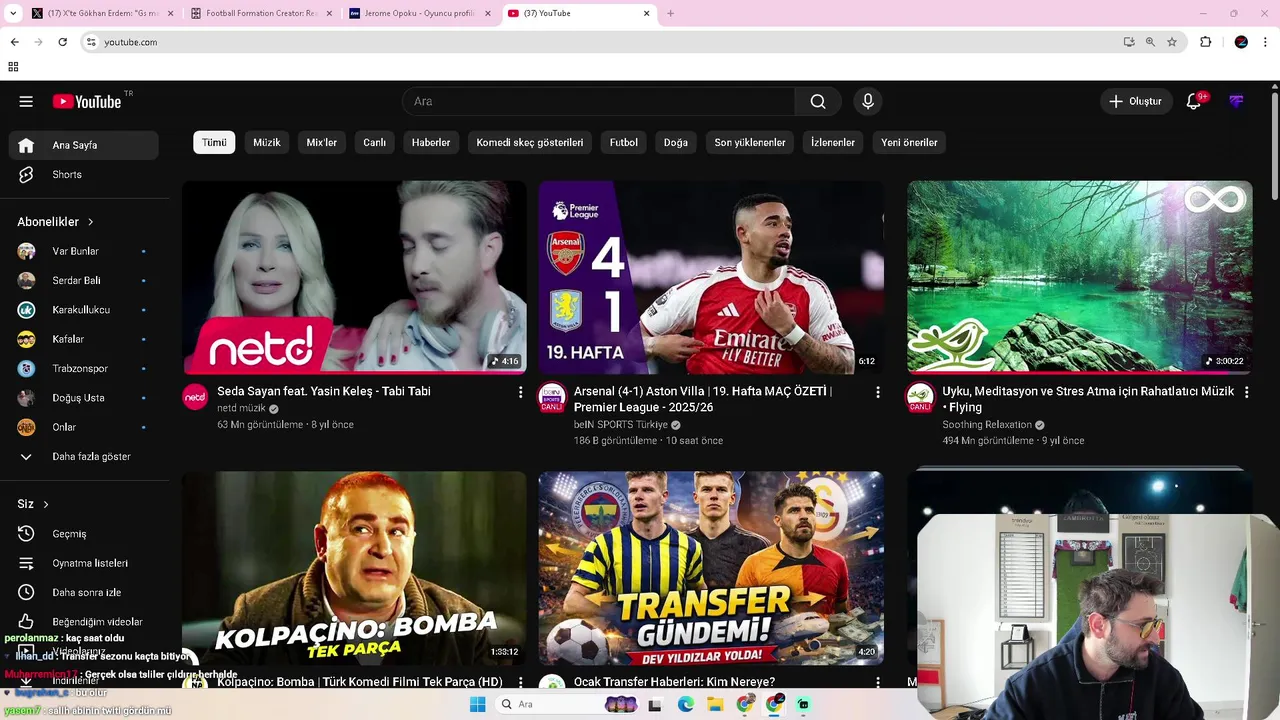Open Geçmiş history icon
This screenshot has width=1280, height=720.
point(27,534)
